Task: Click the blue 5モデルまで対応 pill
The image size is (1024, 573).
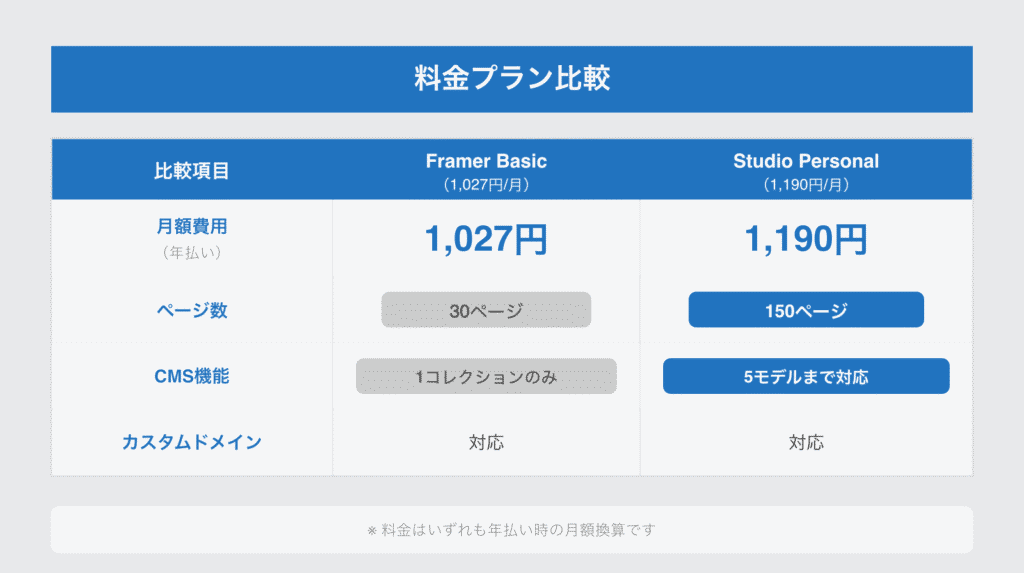Action: (805, 376)
